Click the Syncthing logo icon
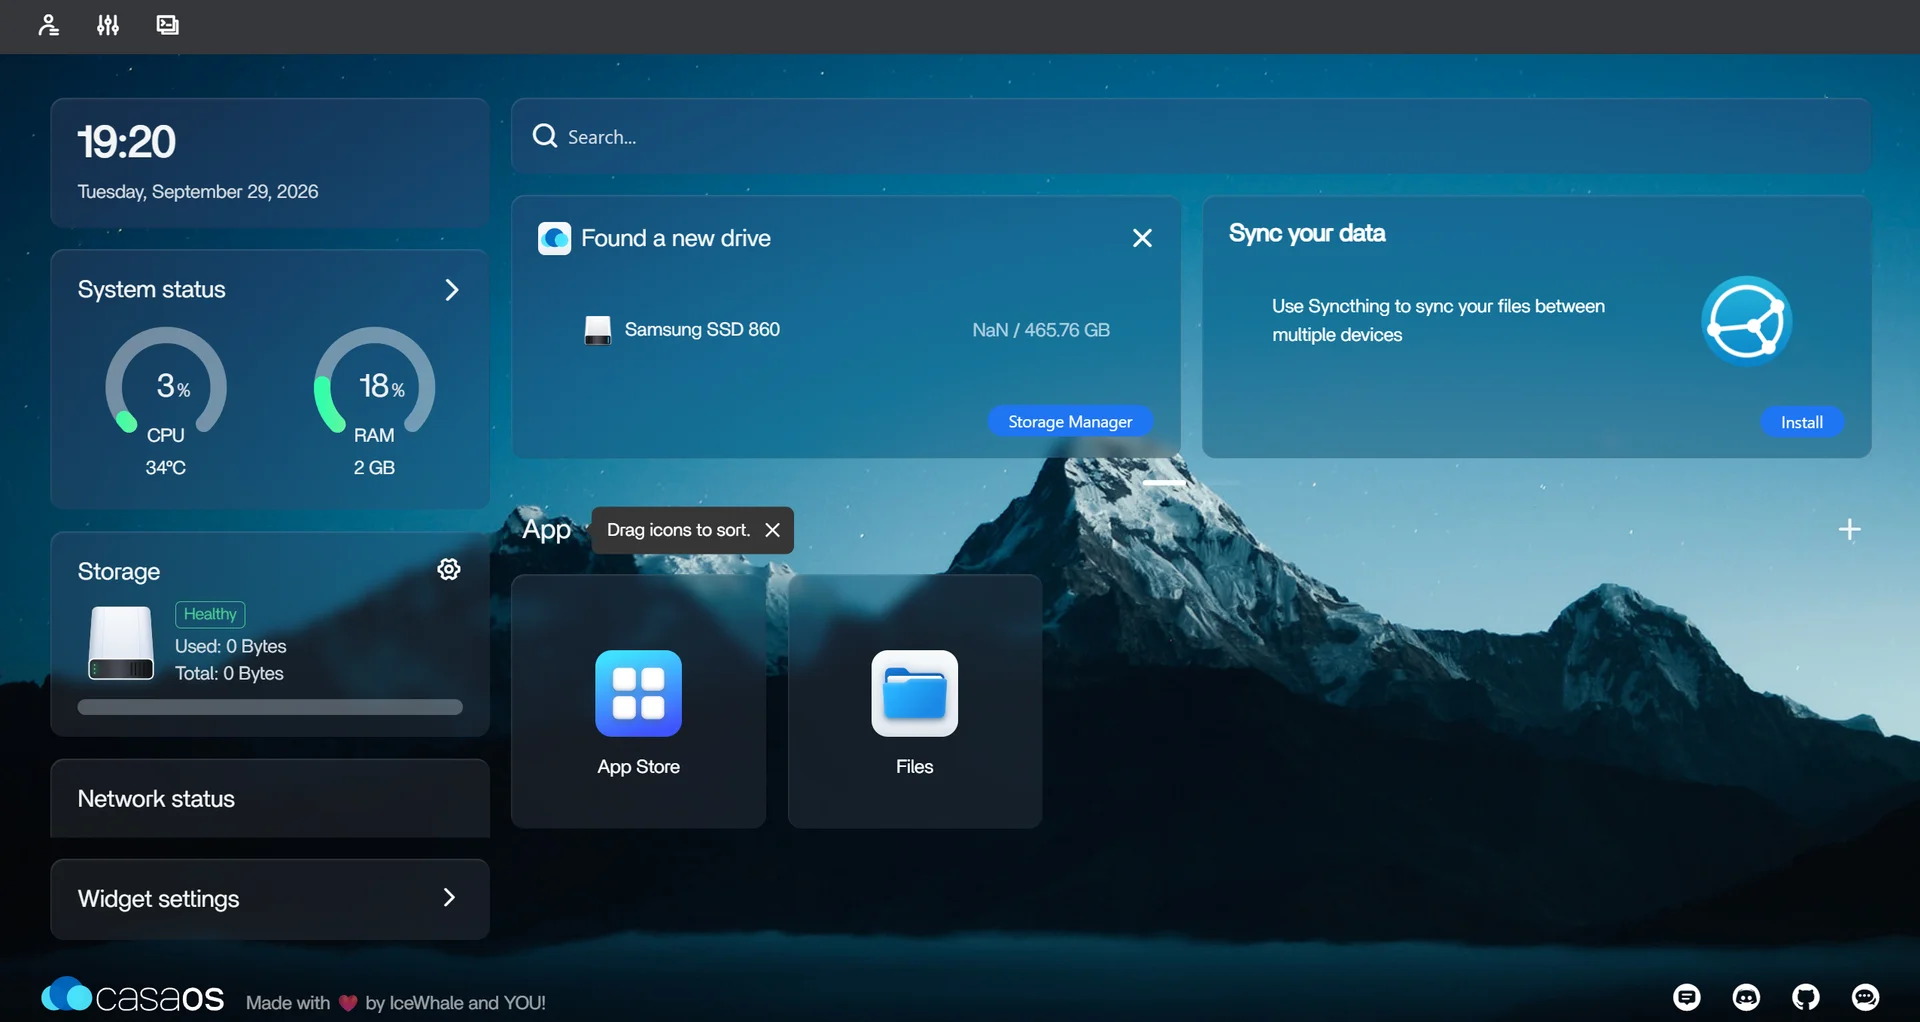1920x1022 pixels. tap(1746, 321)
